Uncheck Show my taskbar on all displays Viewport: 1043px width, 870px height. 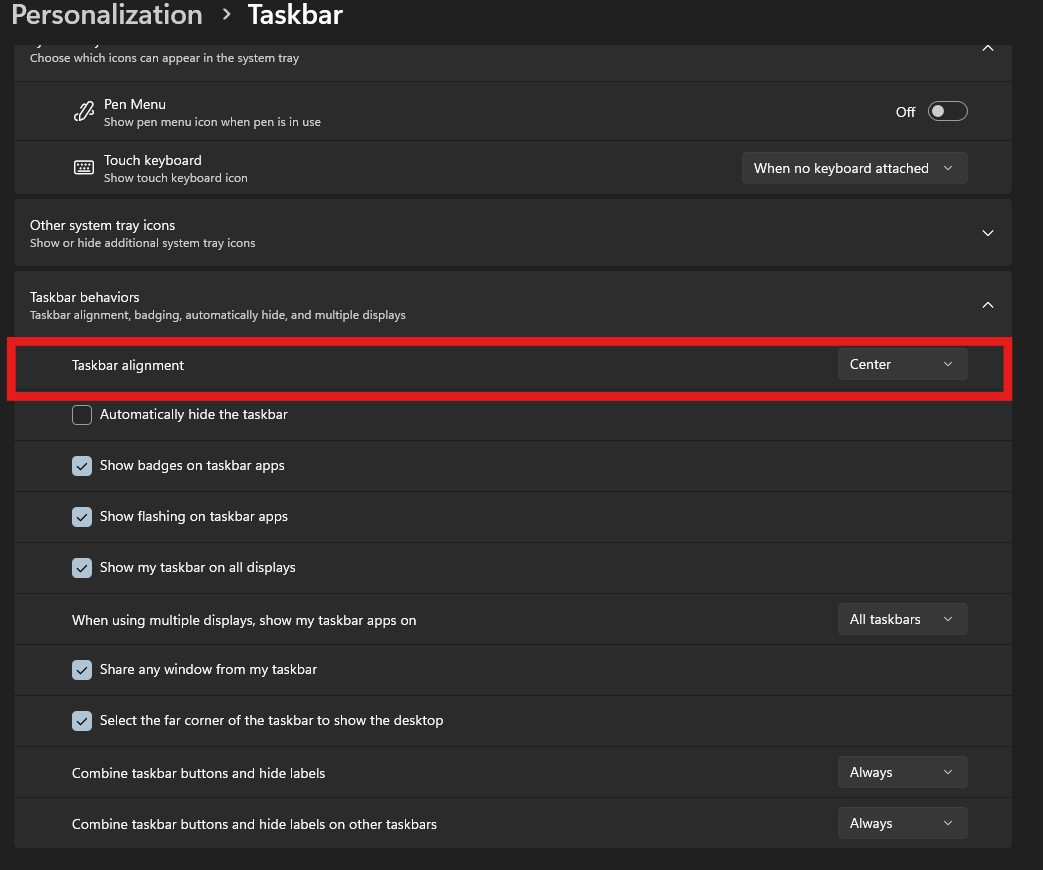point(82,567)
